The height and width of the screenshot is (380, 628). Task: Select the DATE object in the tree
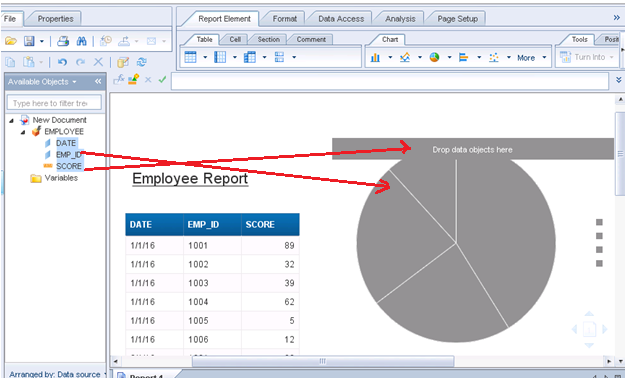66,143
